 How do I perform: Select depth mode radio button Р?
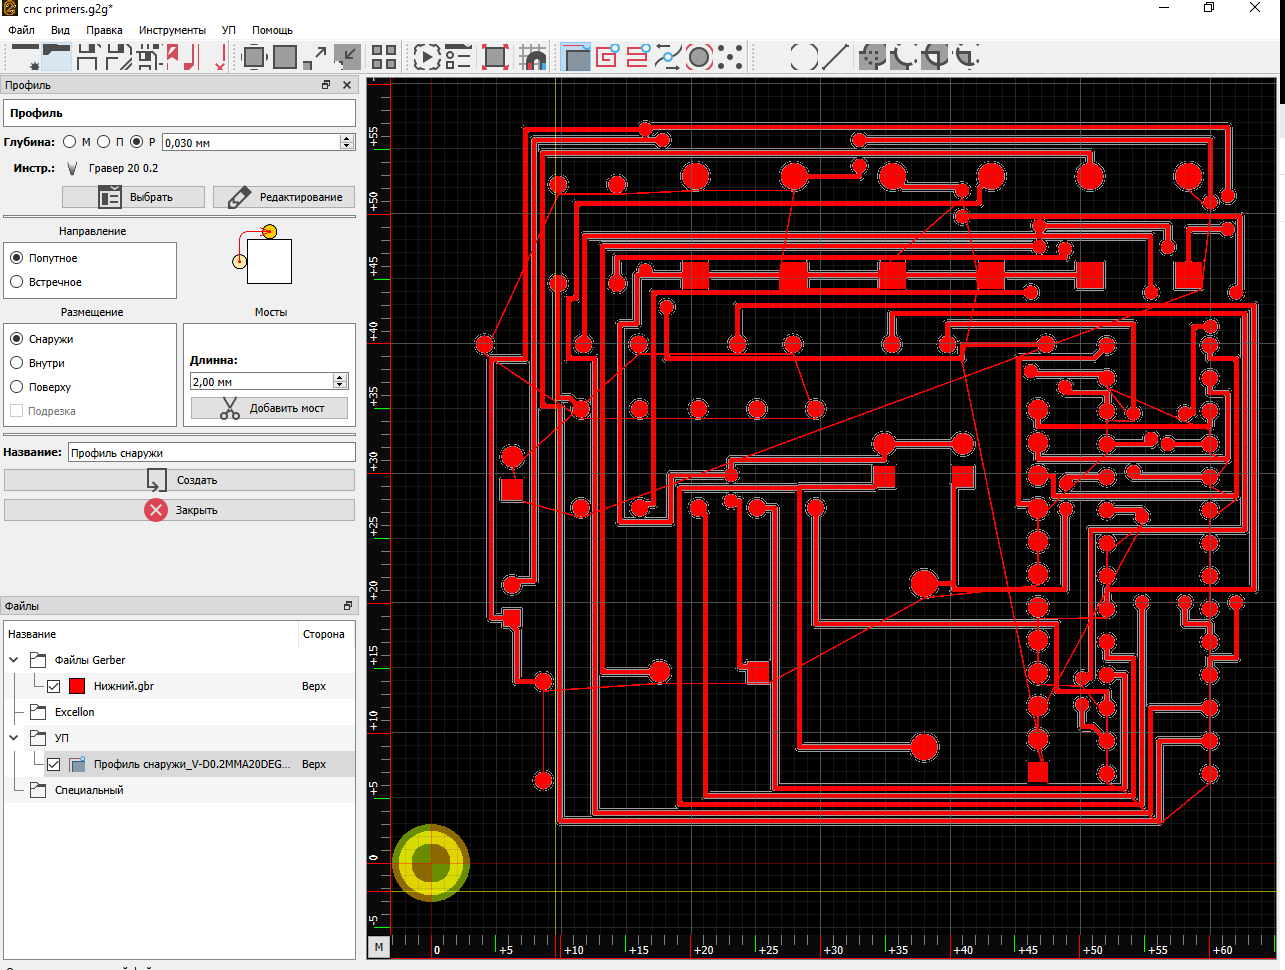point(137,142)
